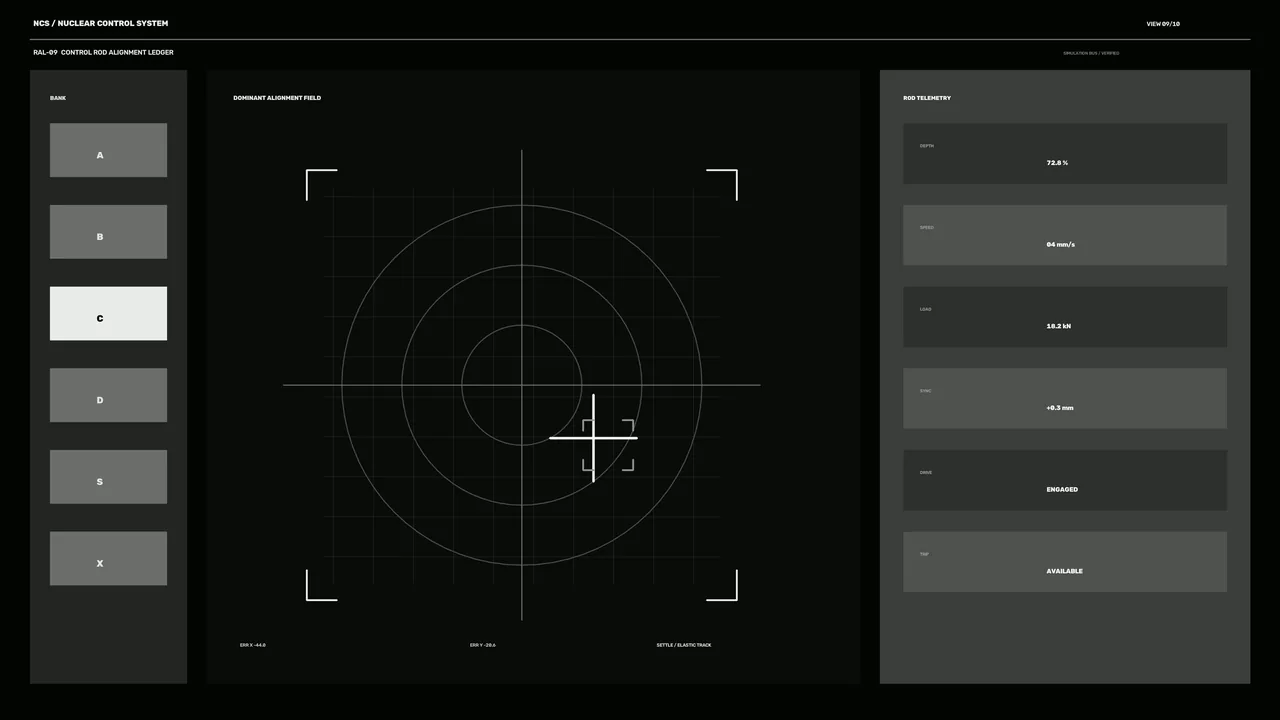Click the NCS / NUCLEAR CONTROL SYSTEM title
1280x720 pixels.
101,23
